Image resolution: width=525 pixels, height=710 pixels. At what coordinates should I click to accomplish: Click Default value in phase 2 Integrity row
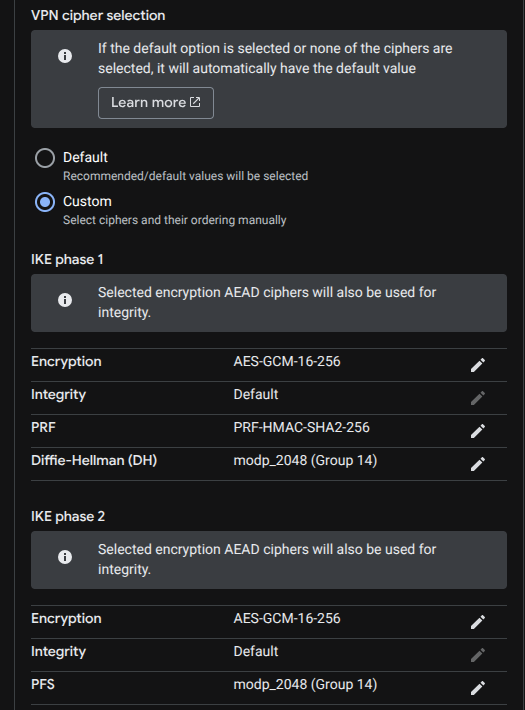255,651
